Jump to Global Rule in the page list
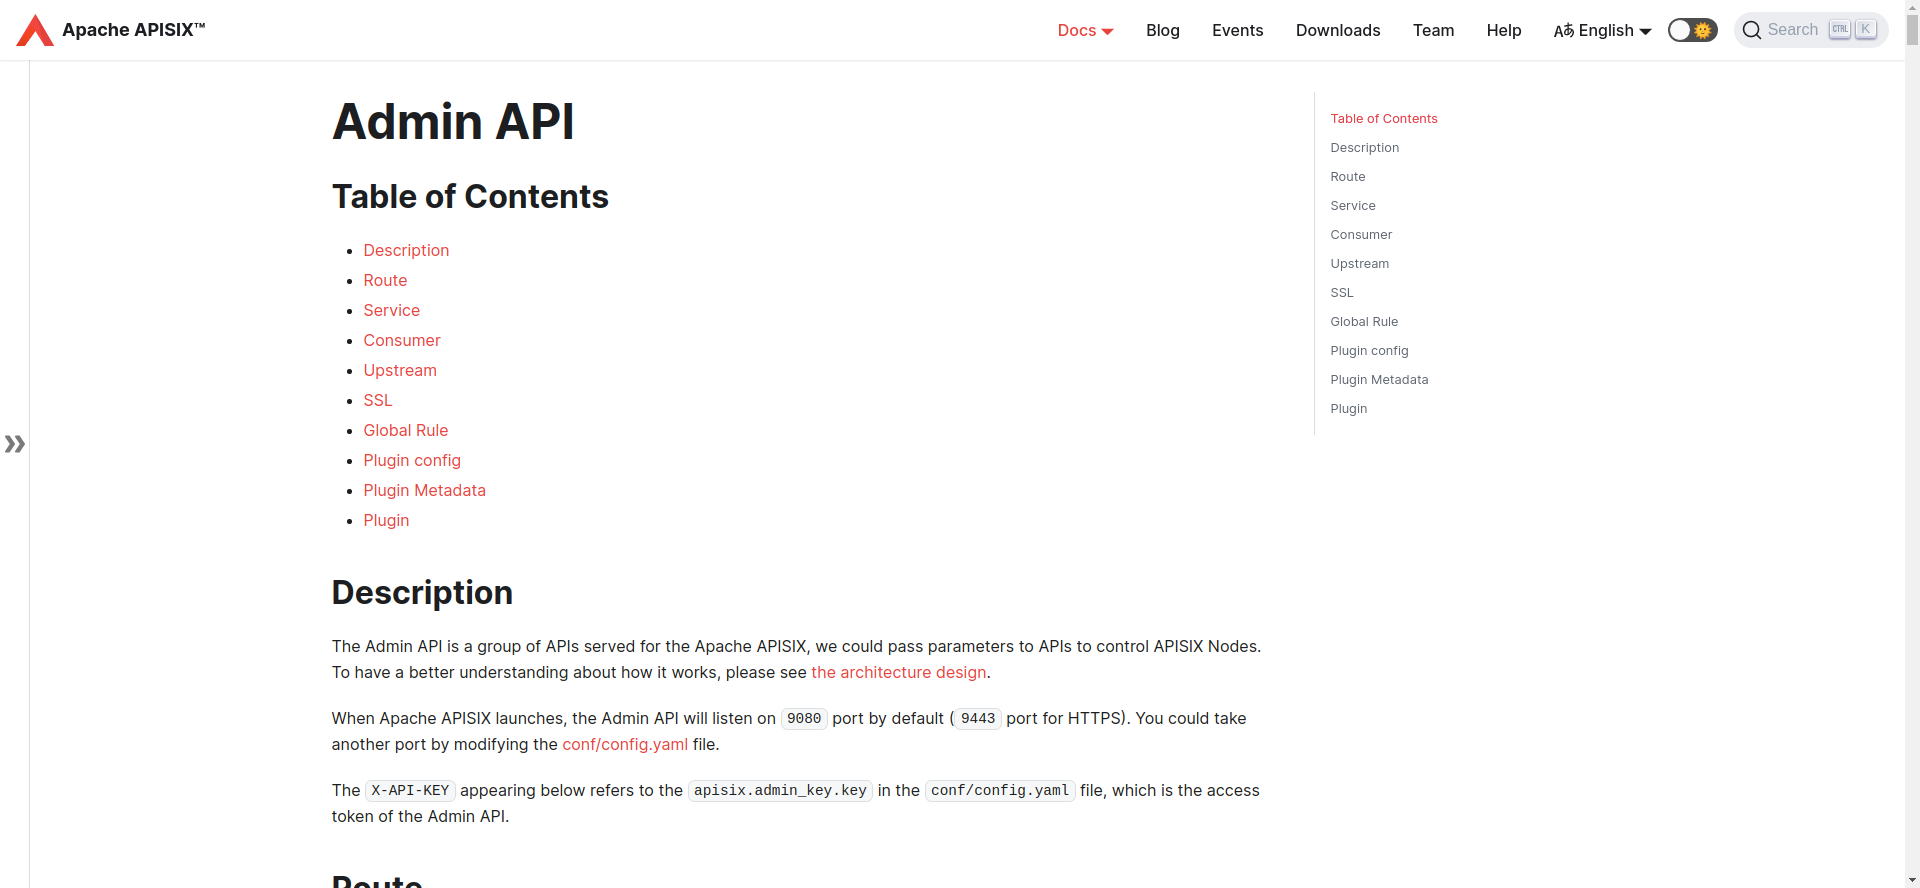1920x888 pixels. (x=405, y=430)
